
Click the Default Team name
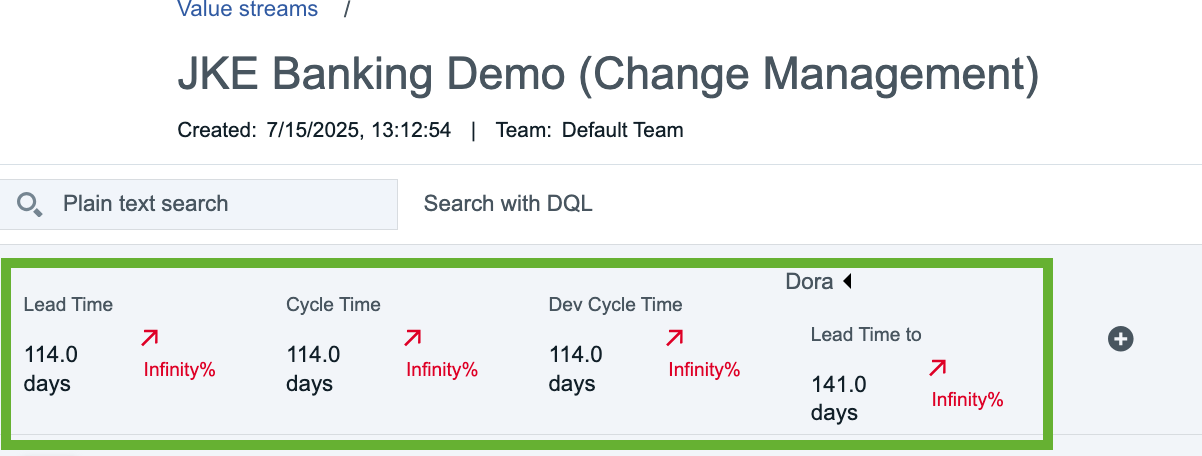(622, 130)
